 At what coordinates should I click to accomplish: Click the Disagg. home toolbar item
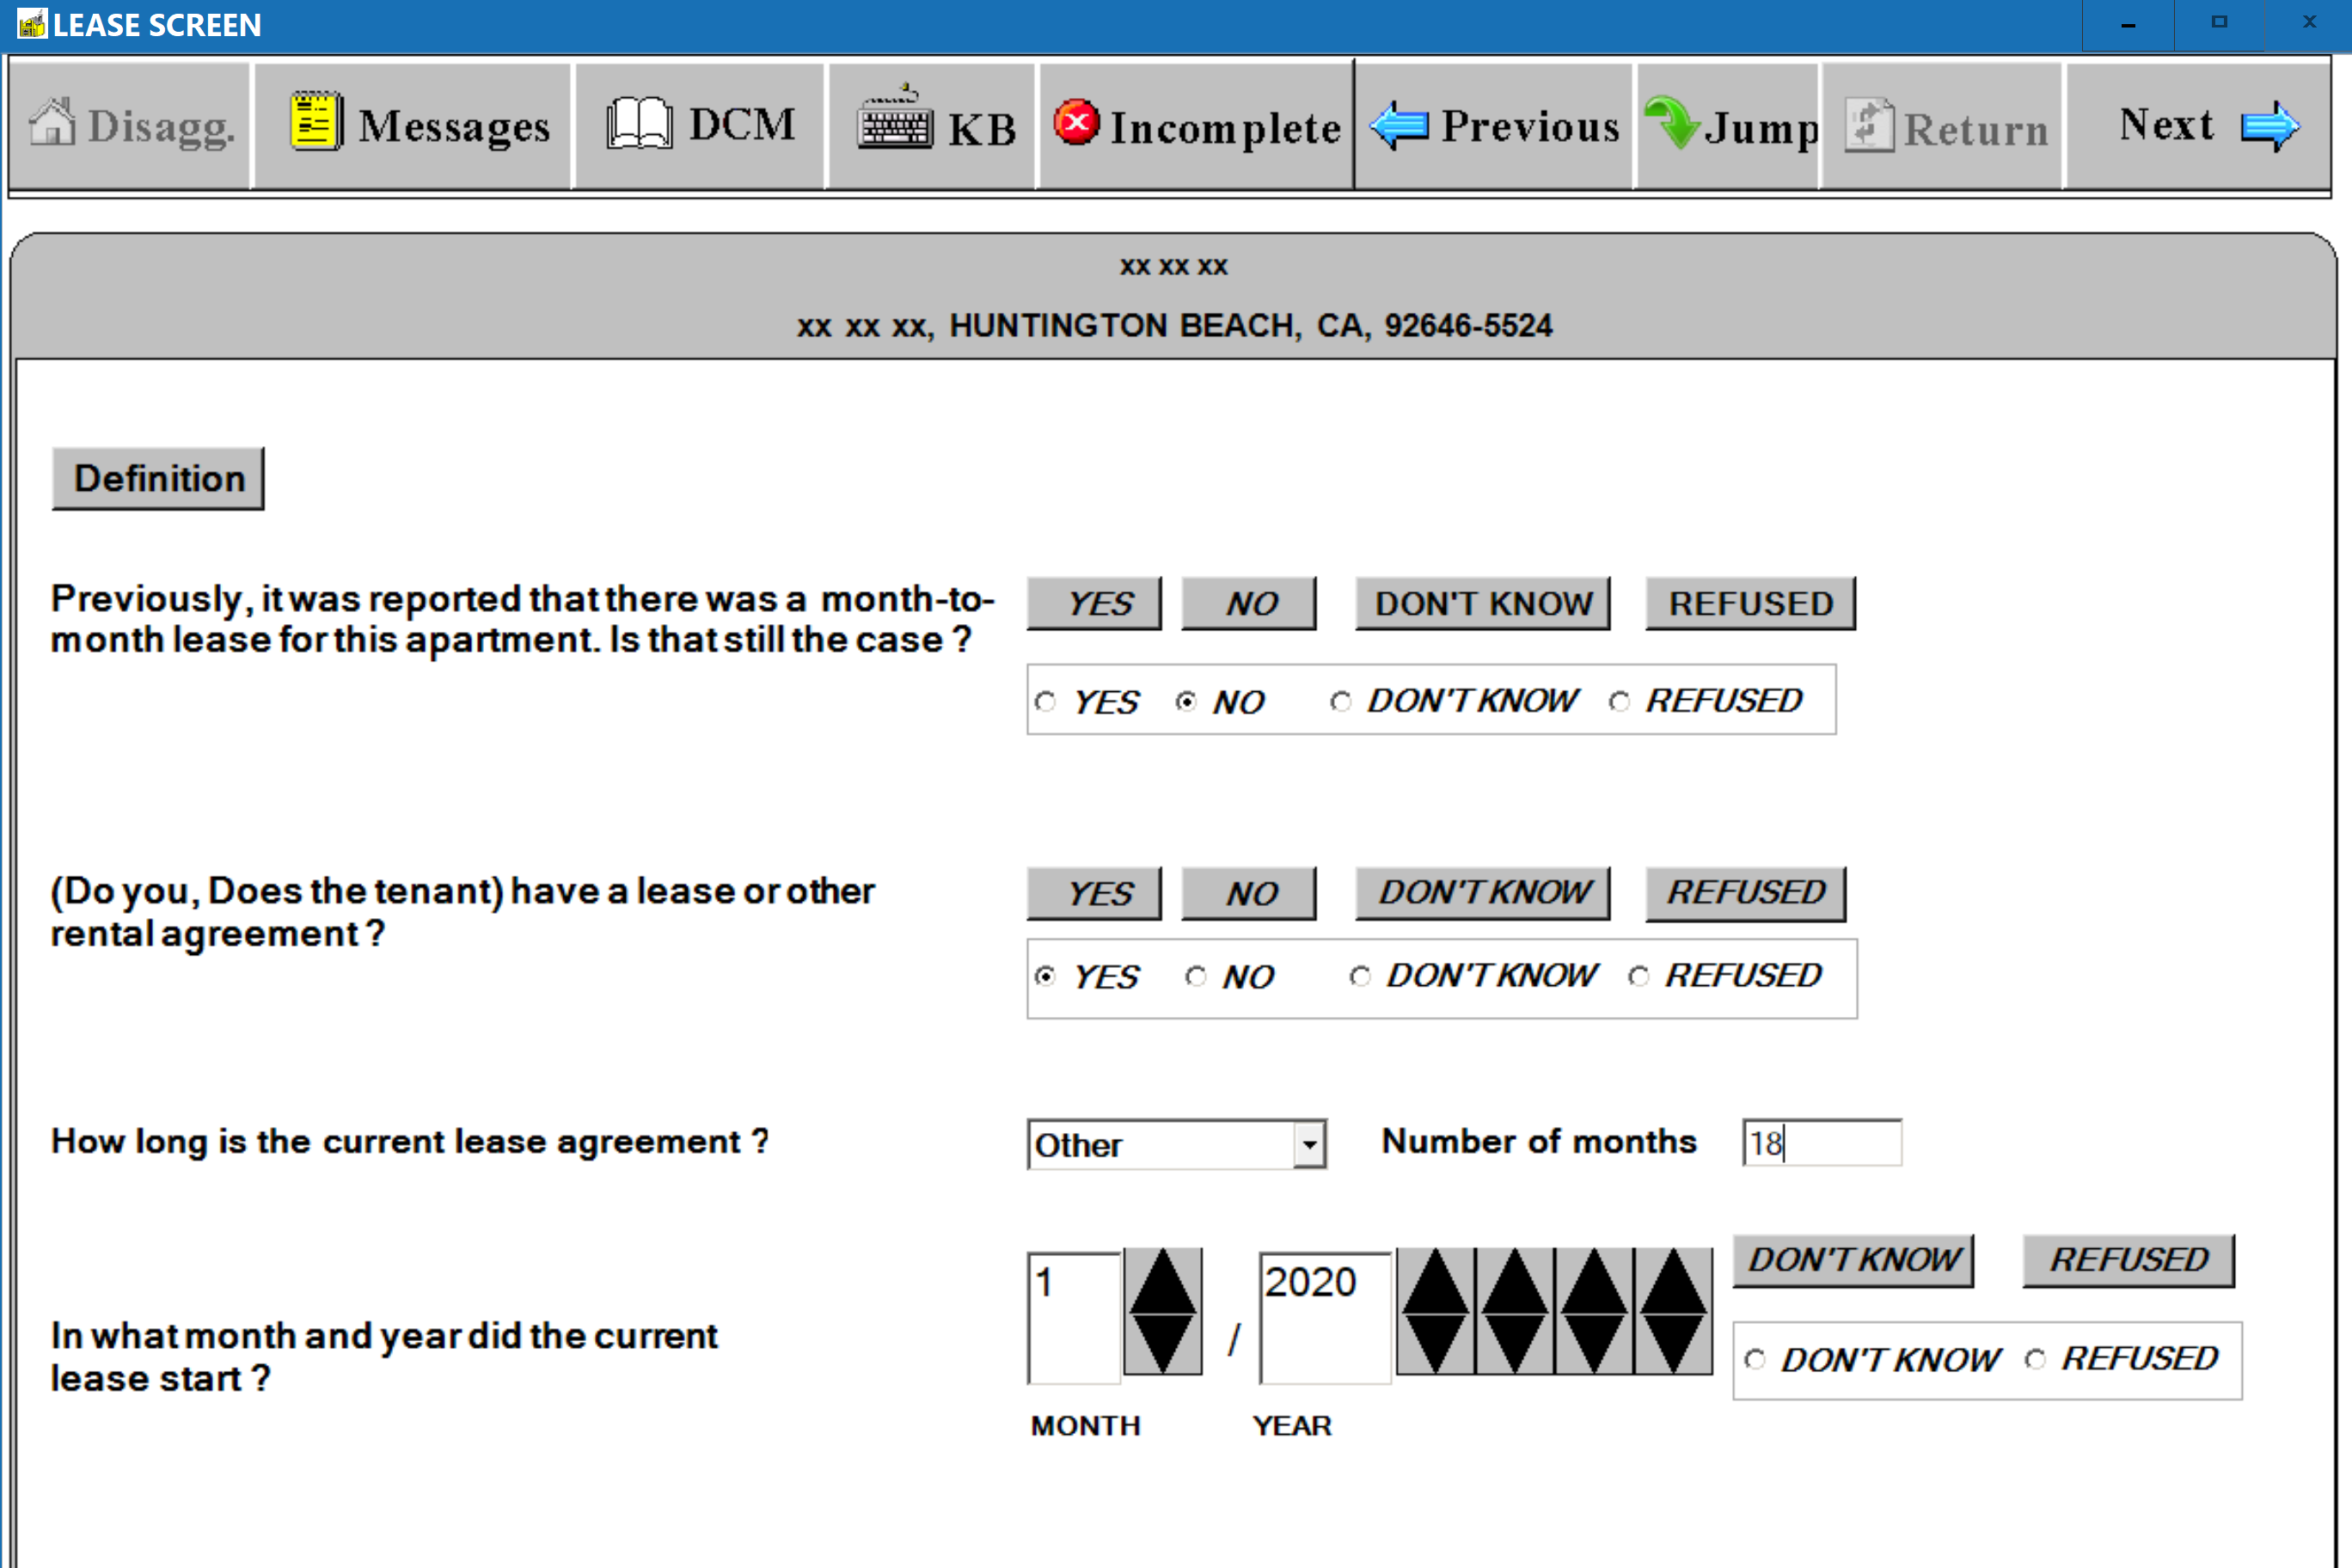coord(131,126)
